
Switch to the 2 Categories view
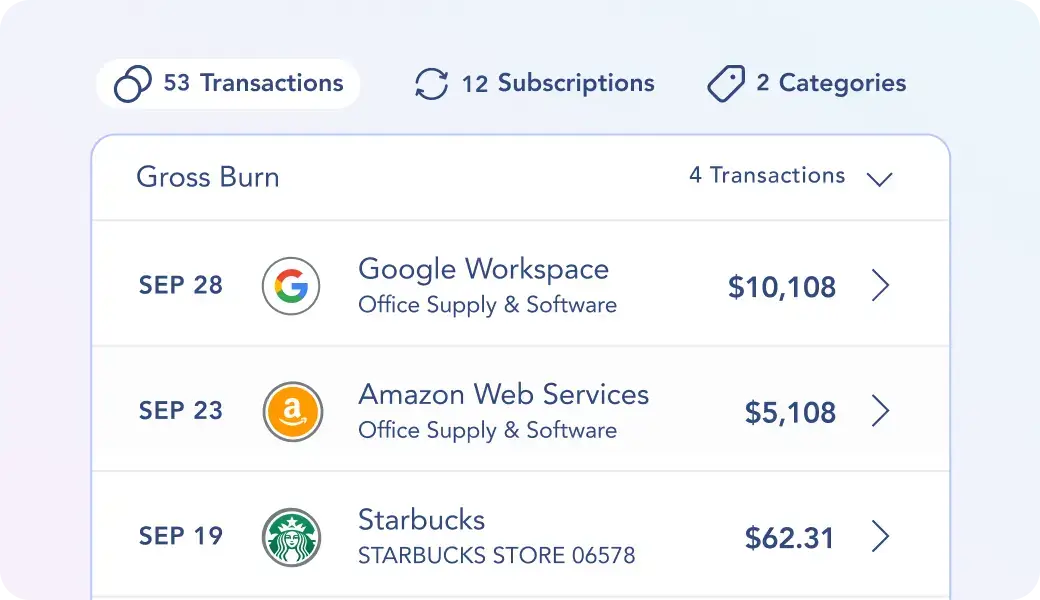[x=806, y=84]
